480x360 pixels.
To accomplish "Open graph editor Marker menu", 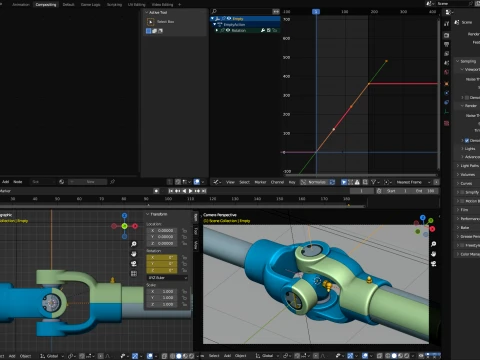I will click(260, 182).
